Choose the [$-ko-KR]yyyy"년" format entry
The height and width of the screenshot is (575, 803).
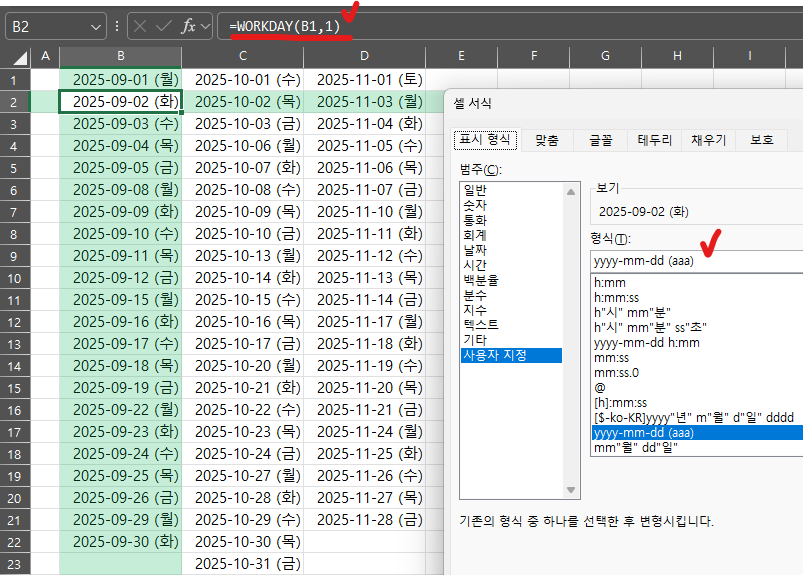(x=697, y=418)
